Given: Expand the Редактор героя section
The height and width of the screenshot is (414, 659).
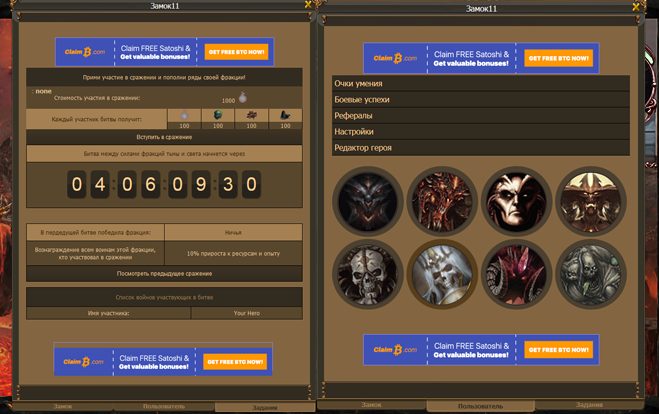Looking at the screenshot, I should click(480, 147).
